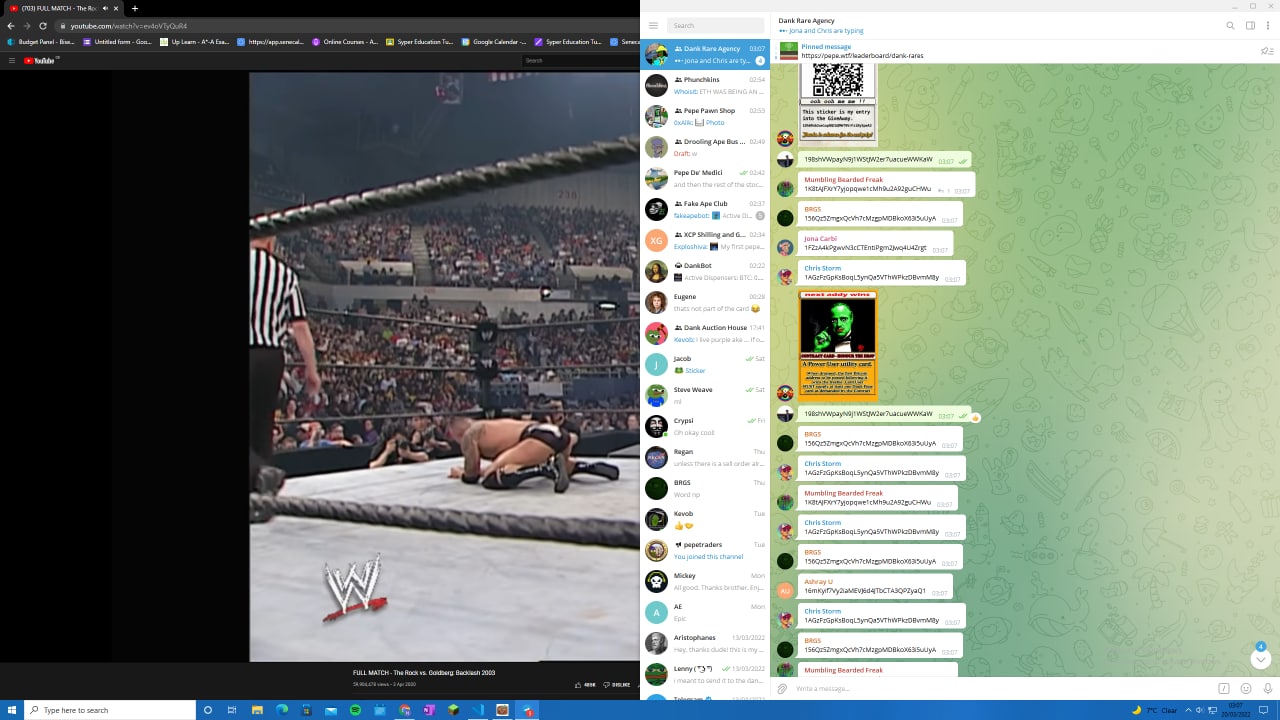The image size is (1280, 720).
Task: Open the Drooling Ape Bus chat
Action: pyautogui.click(x=705, y=148)
